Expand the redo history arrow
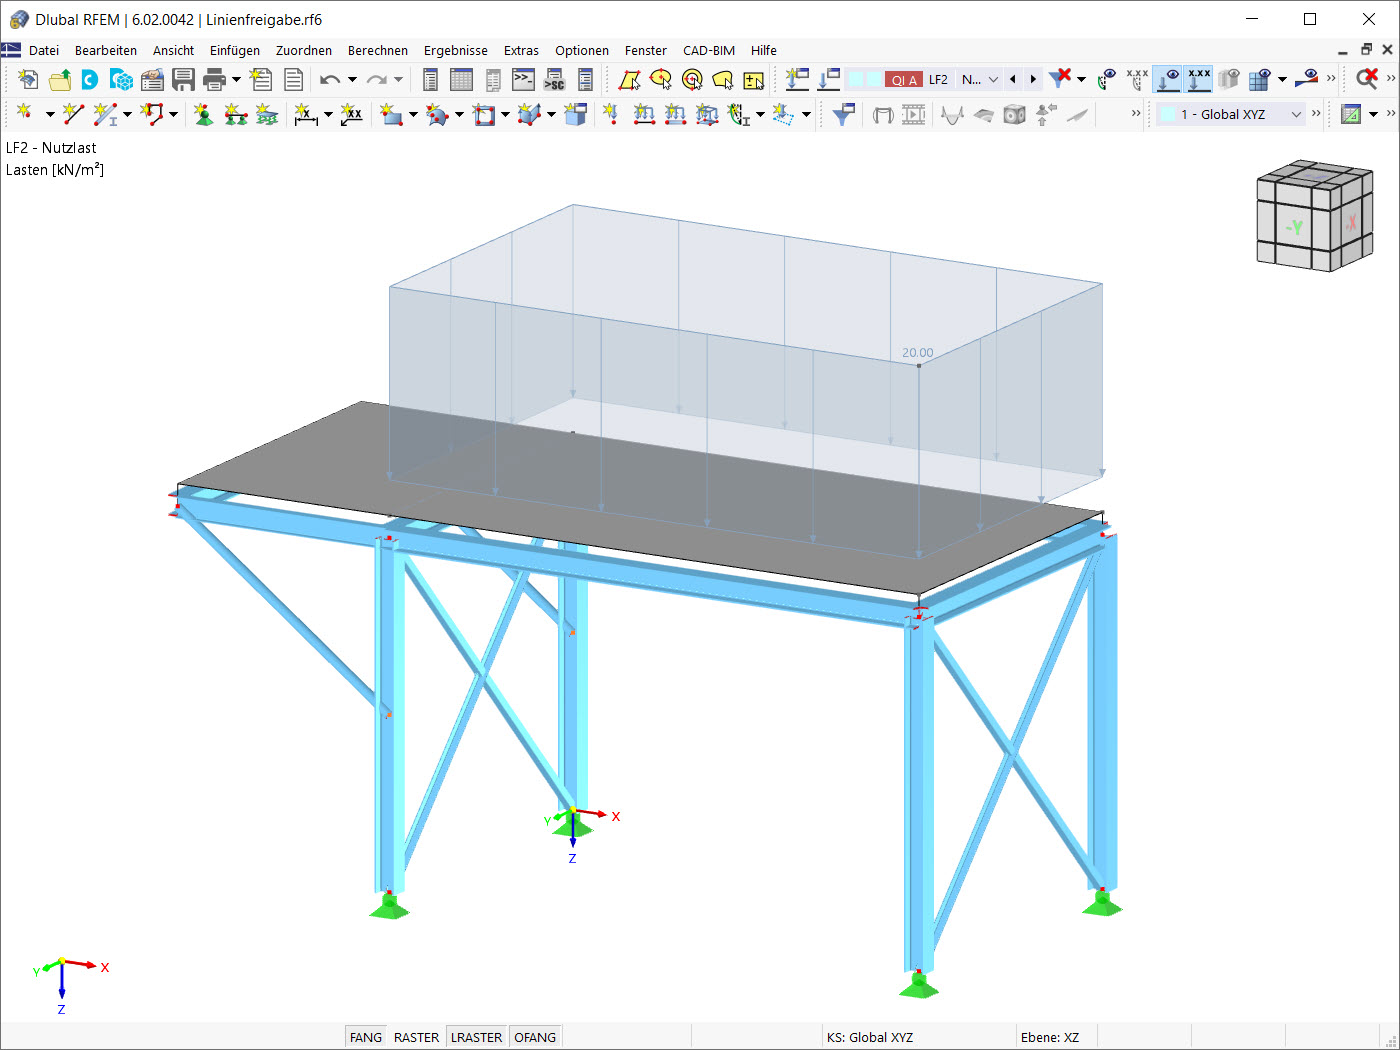1400x1050 pixels. [398, 80]
